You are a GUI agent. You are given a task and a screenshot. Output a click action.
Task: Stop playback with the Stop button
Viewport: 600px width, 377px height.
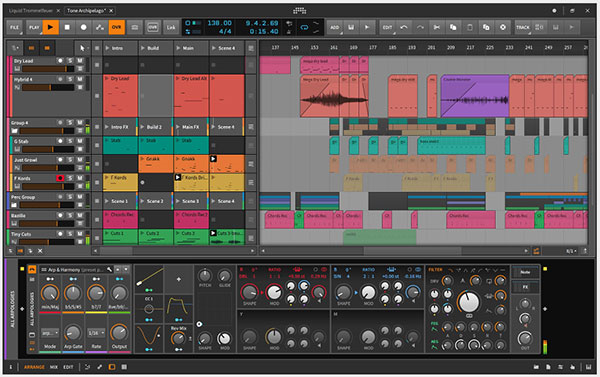click(67, 27)
